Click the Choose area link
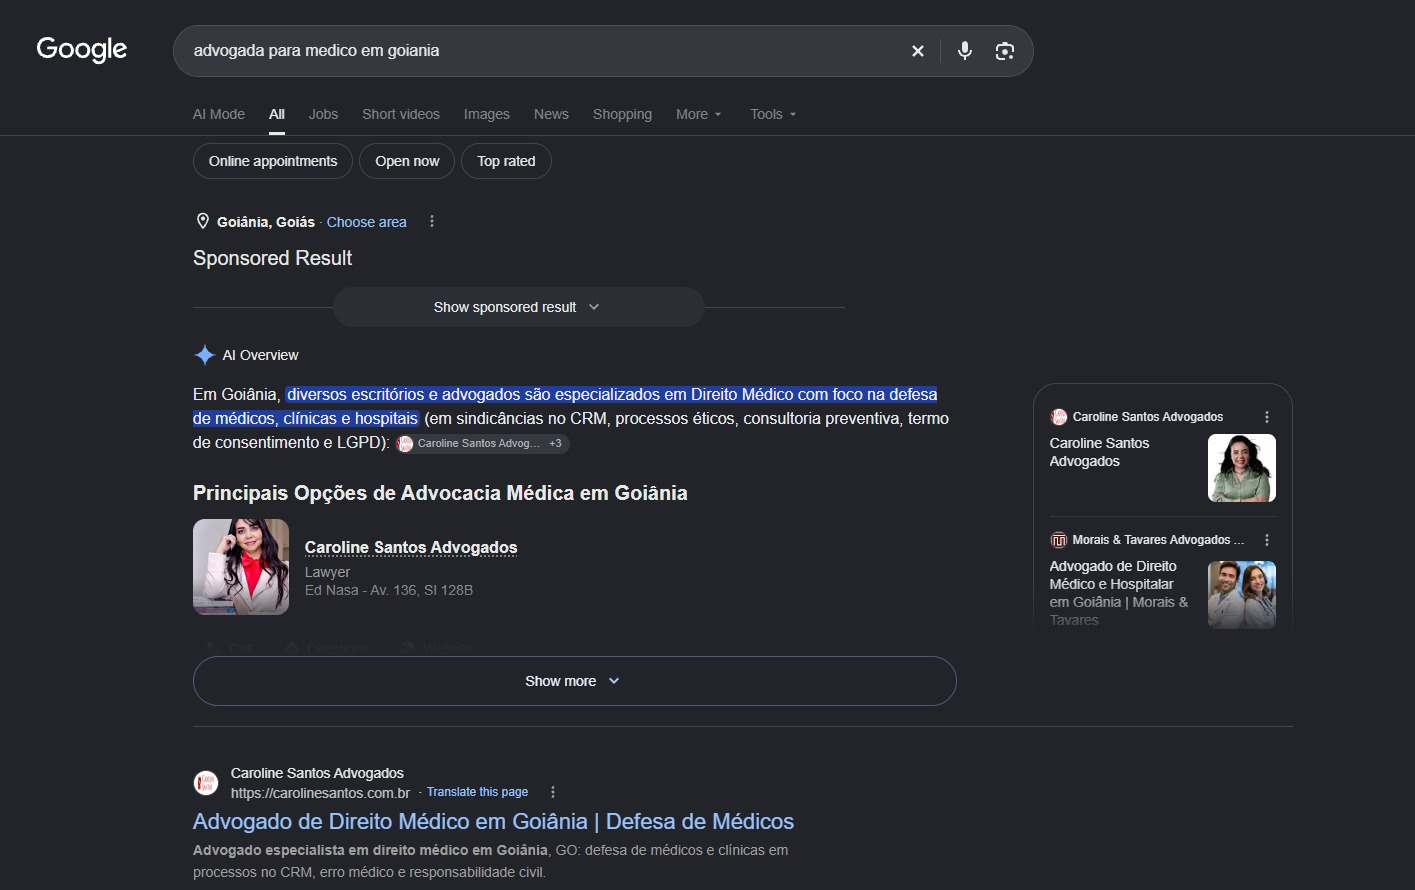 [x=367, y=222]
